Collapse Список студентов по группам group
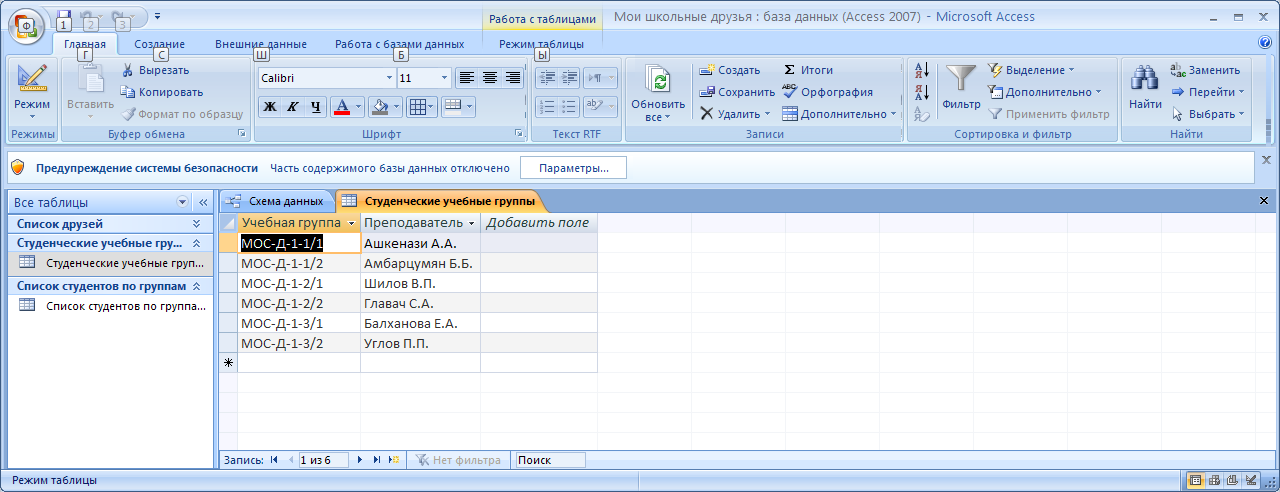1280x492 pixels. tap(196, 286)
